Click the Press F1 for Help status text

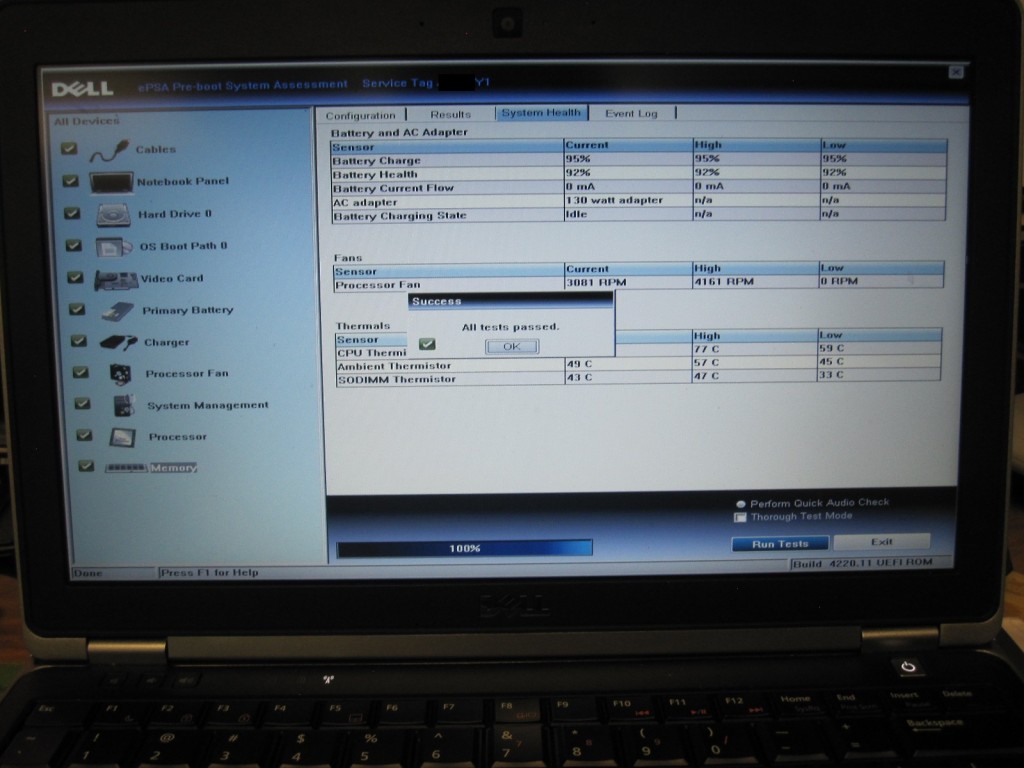[210, 573]
